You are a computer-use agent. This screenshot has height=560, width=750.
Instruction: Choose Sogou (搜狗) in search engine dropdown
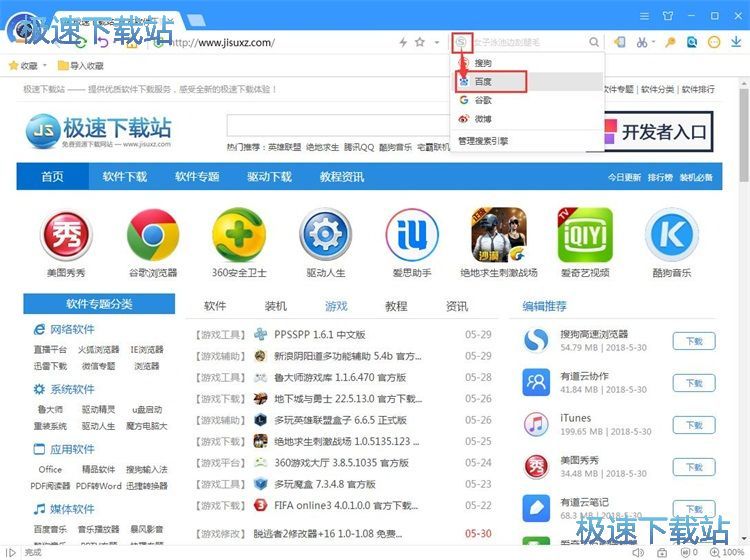click(526, 63)
